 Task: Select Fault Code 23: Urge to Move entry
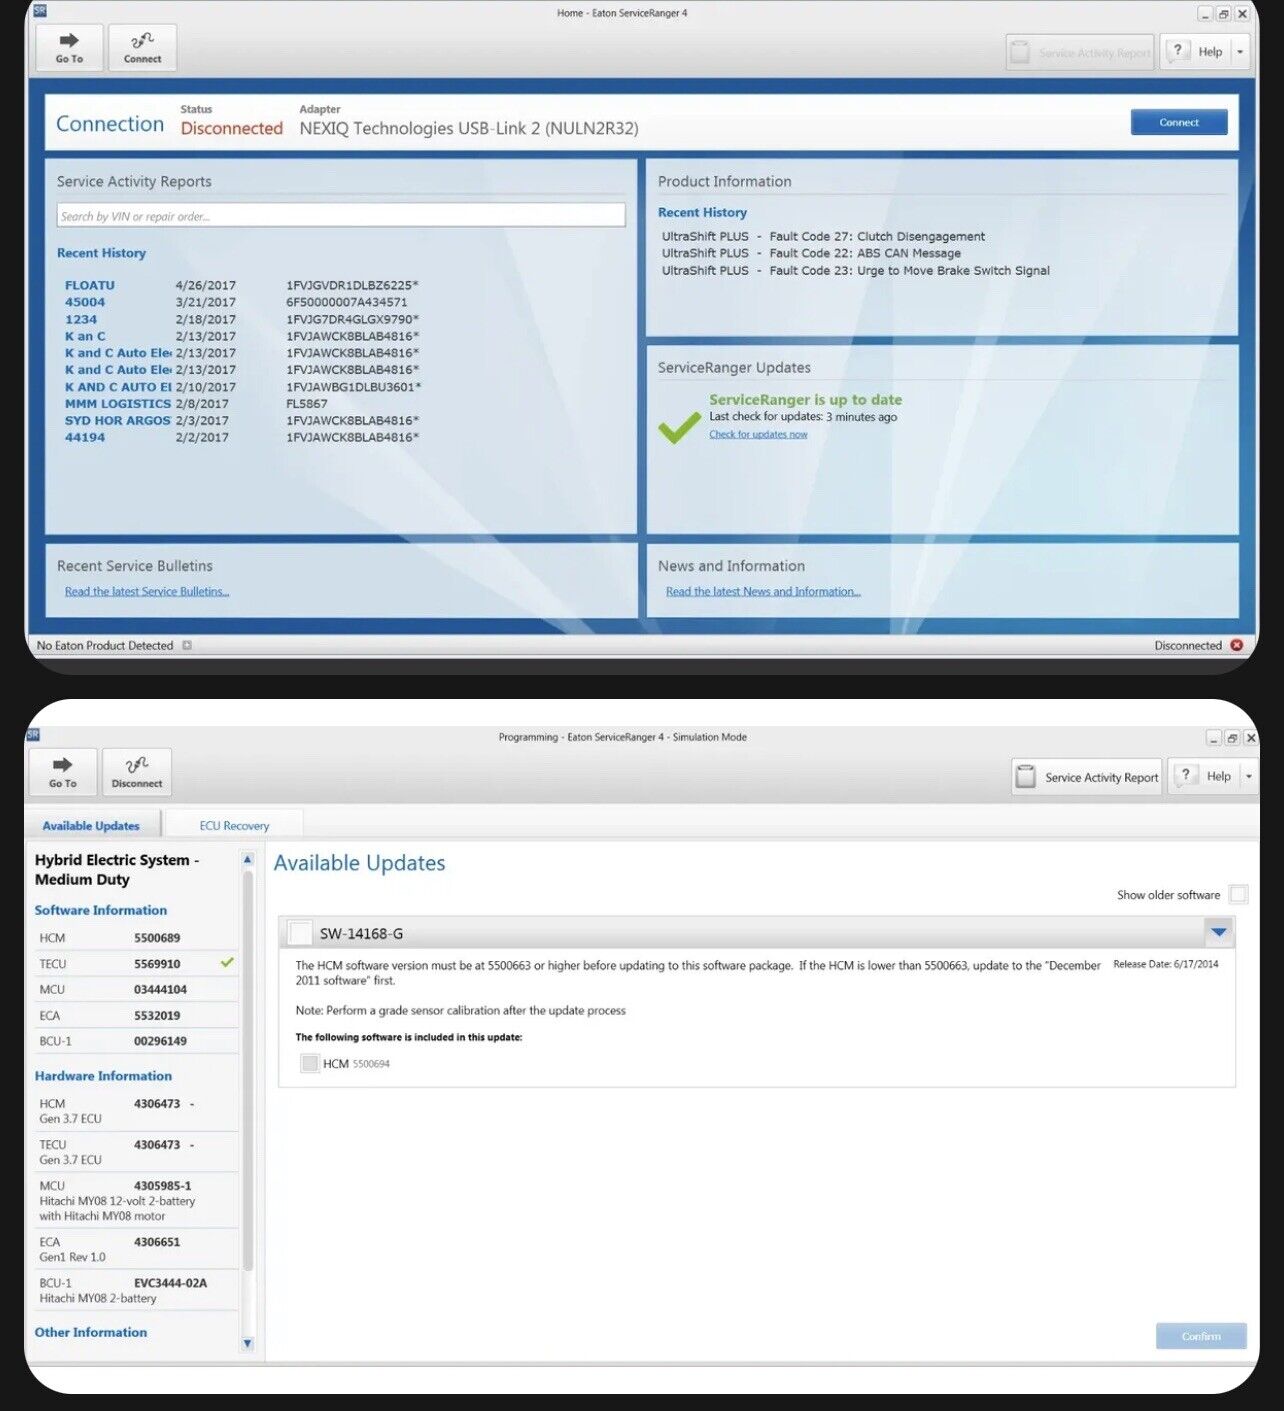855,271
